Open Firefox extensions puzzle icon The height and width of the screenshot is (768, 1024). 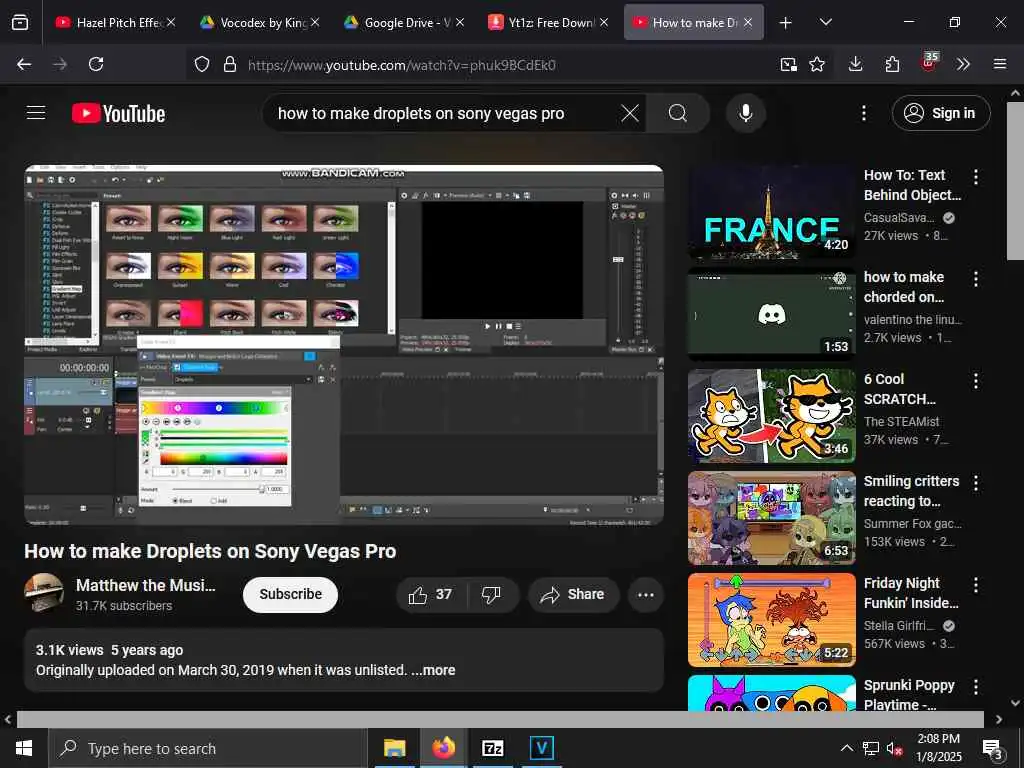(x=891, y=64)
